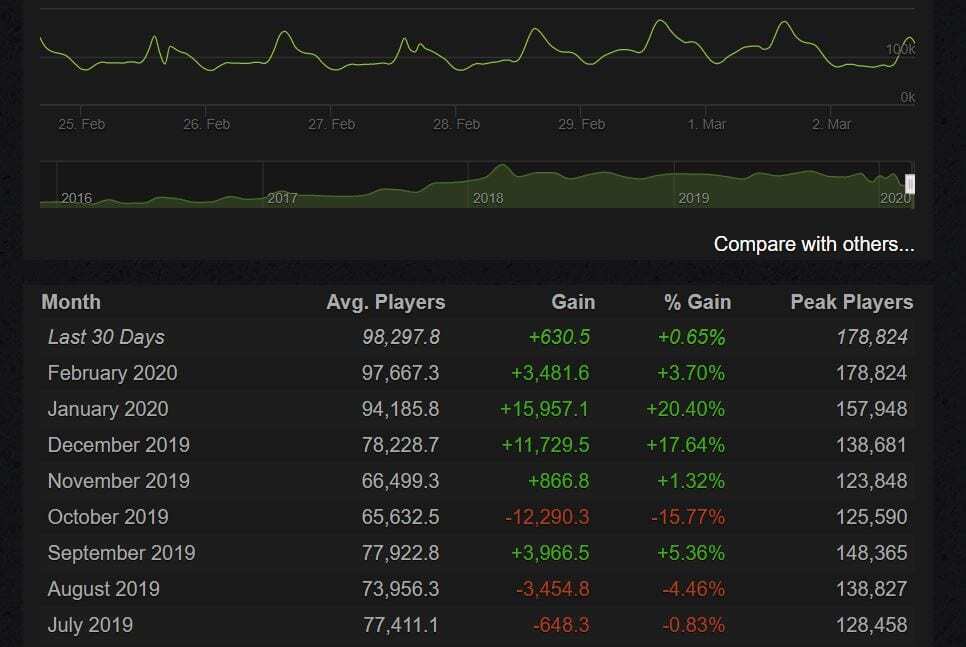Click the October 2019 month entry
The height and width of the screenshot is (647, 966).
coord(108,517)
